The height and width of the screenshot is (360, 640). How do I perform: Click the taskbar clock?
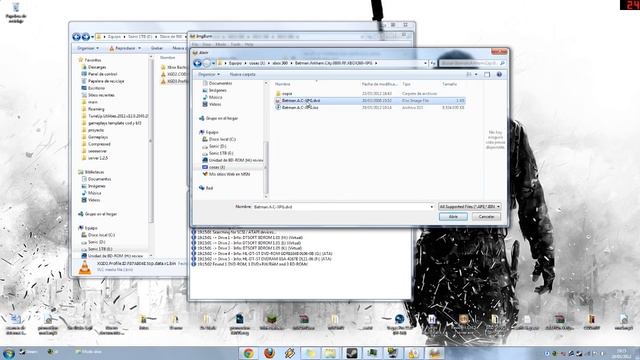click(622, 353)
